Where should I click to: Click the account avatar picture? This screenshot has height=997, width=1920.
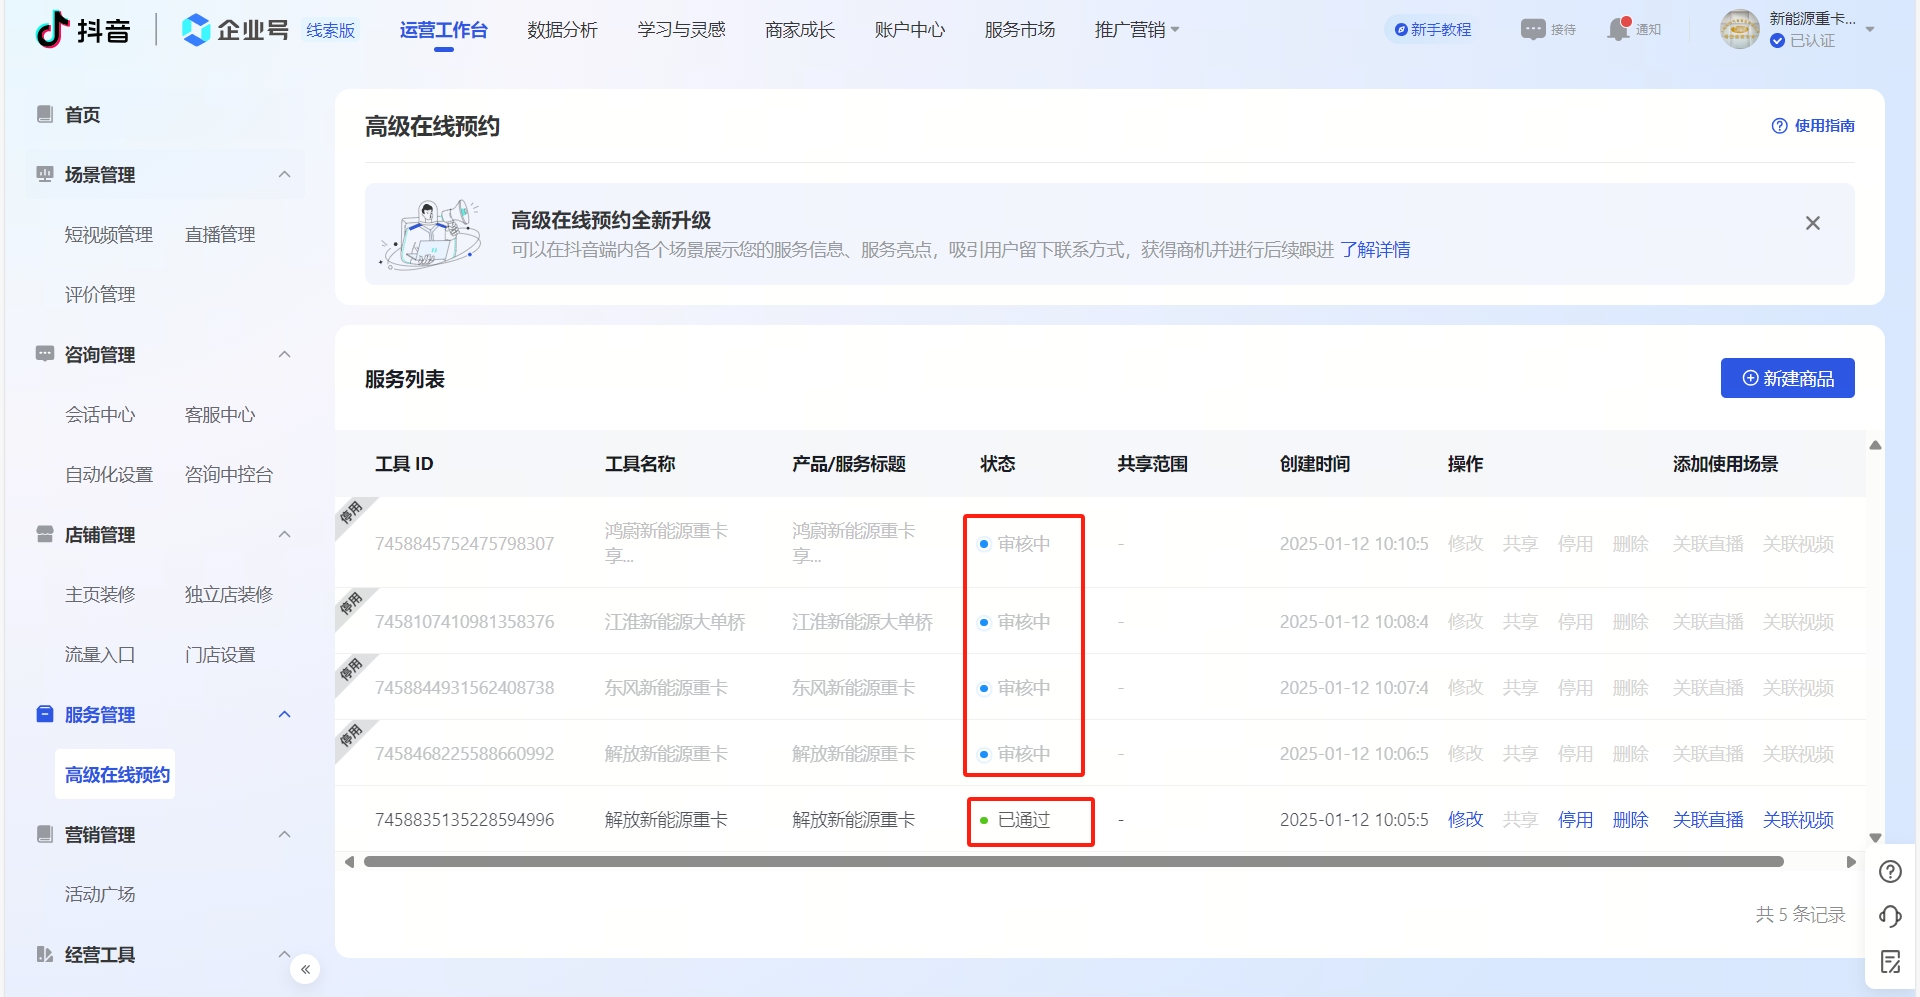click(x=1739, y=29)
